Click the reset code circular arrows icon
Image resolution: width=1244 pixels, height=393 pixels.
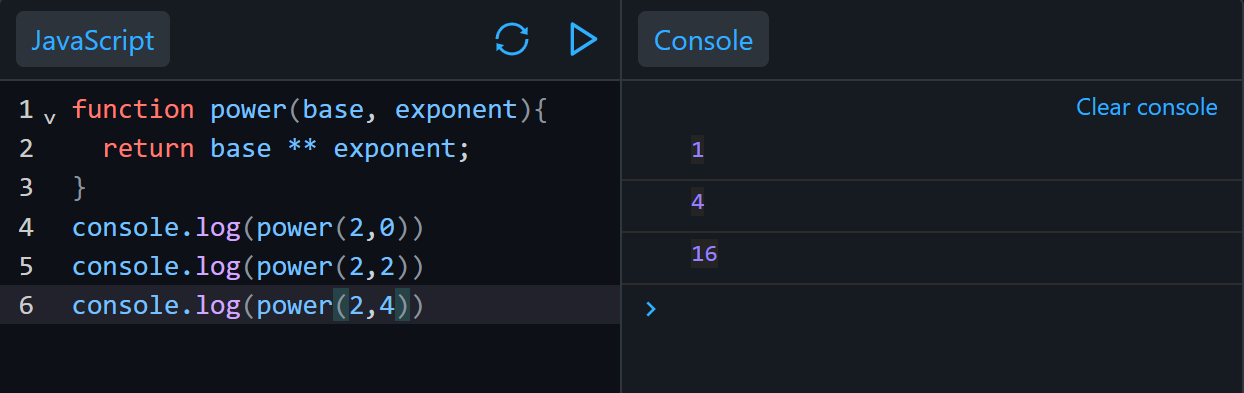[511, 40]
